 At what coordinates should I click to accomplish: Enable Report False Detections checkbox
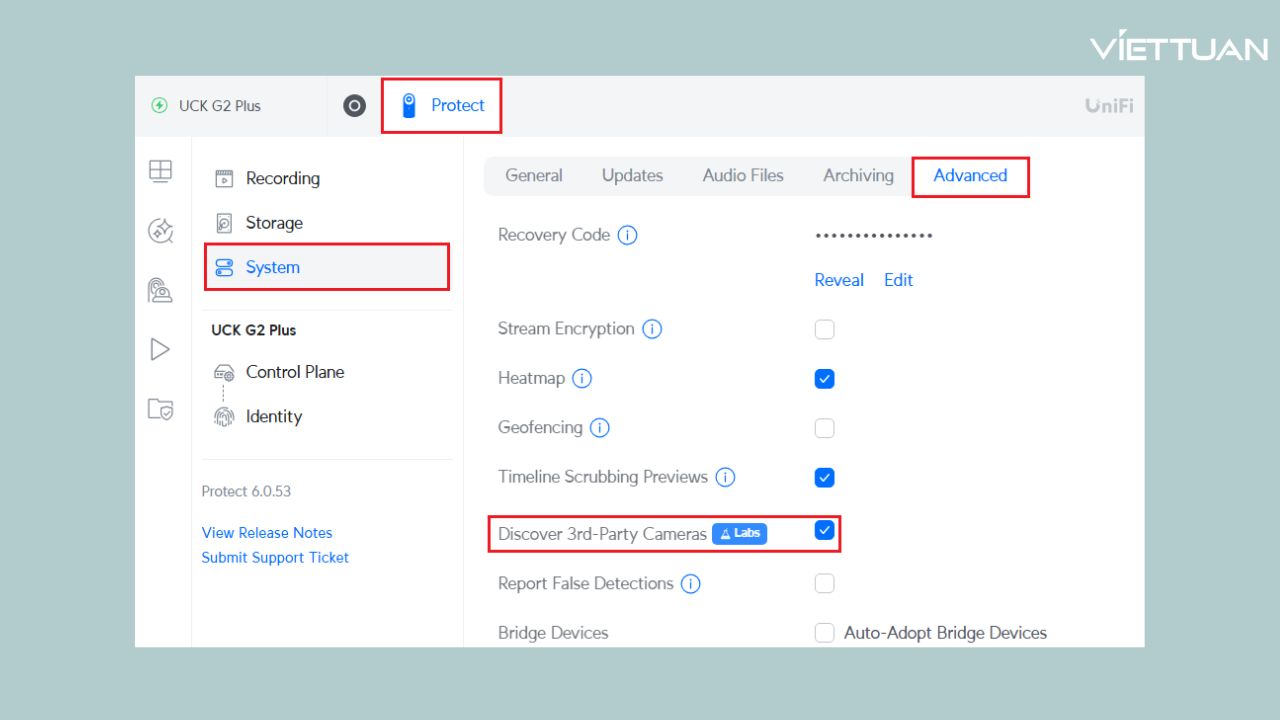[x=824, y=583]
